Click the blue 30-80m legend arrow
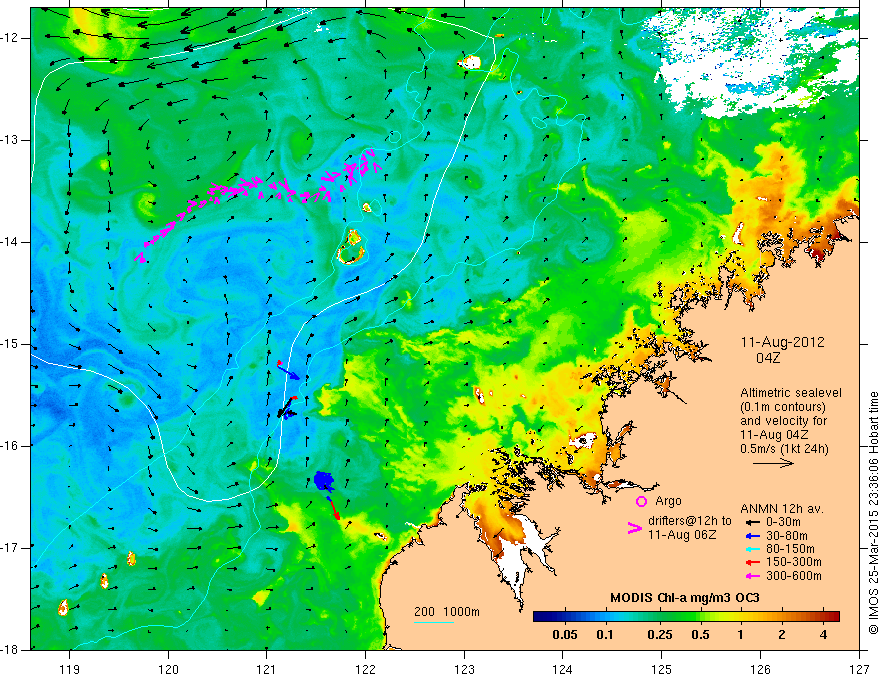This screenshot has height=680, width=880. coord(753,536)
